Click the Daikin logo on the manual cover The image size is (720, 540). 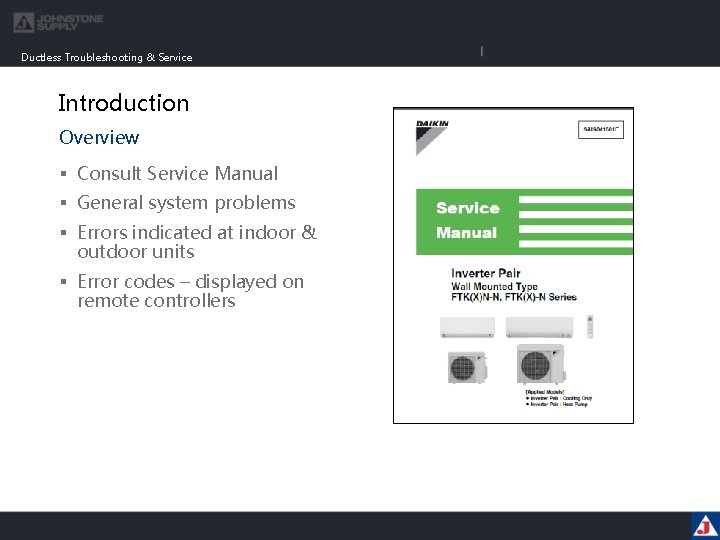click(432, 138)
